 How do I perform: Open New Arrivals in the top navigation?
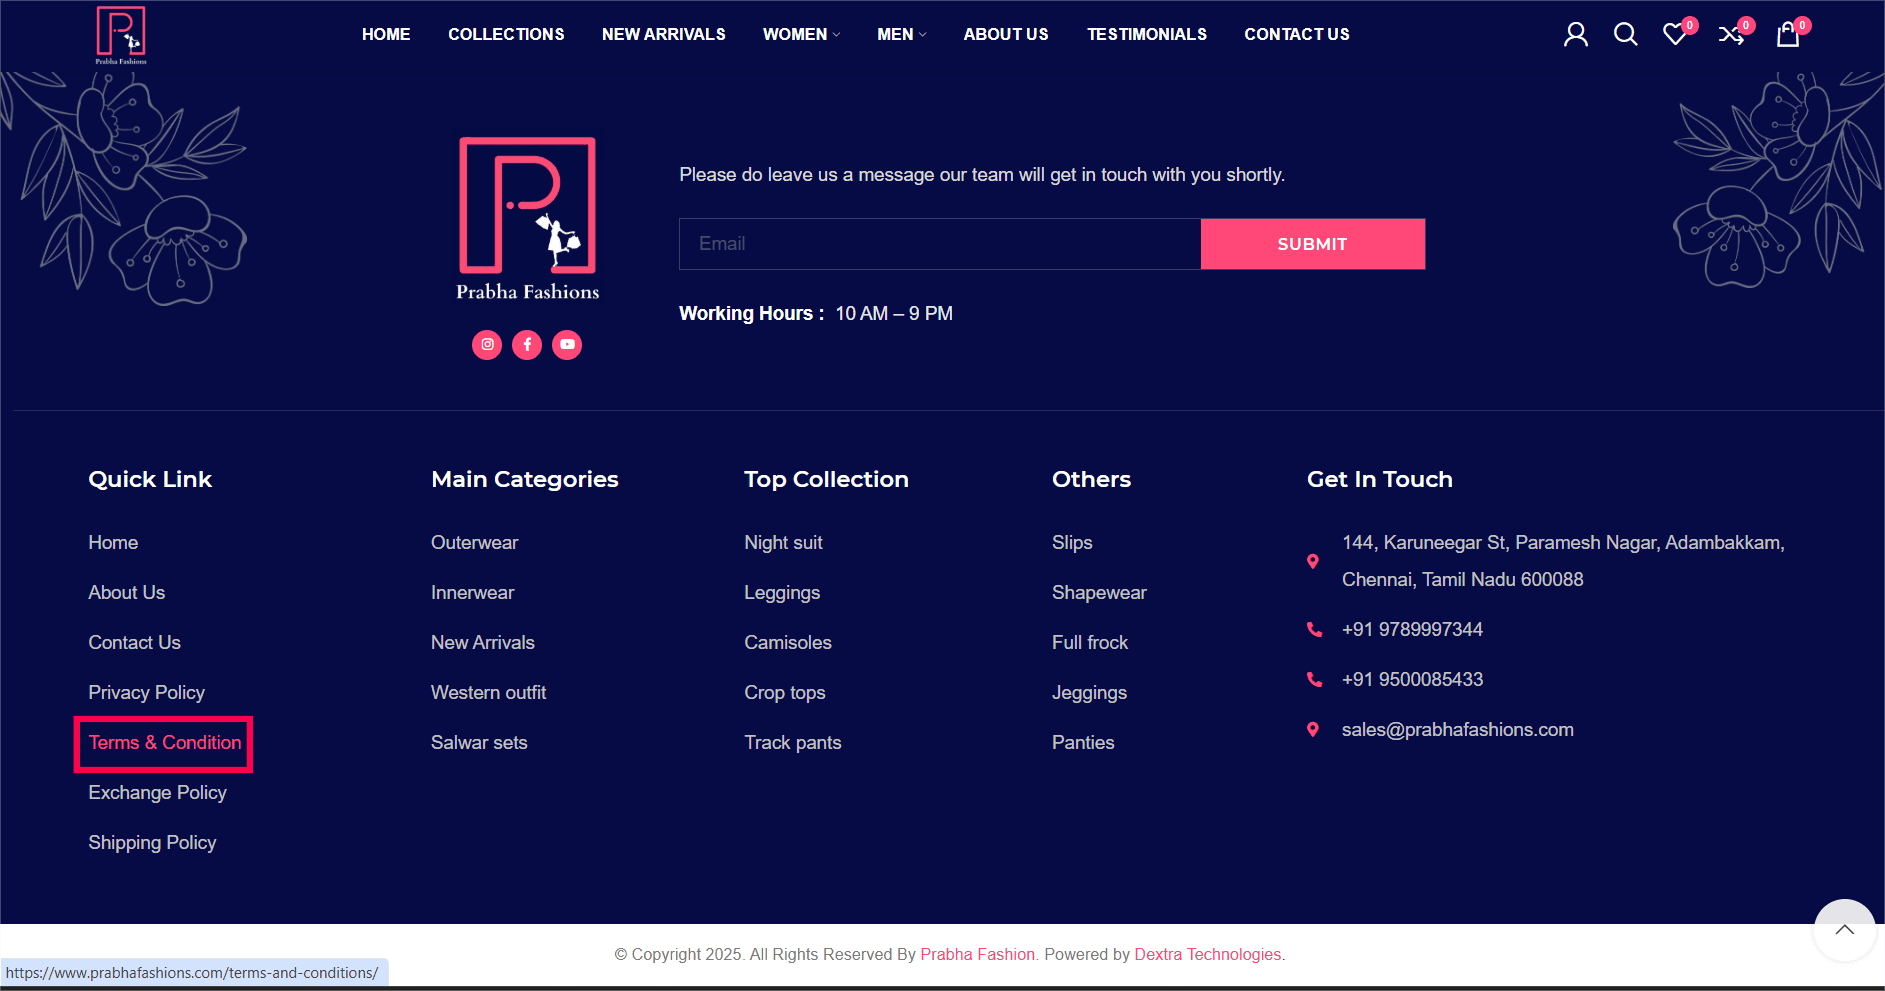coord(664,35)
